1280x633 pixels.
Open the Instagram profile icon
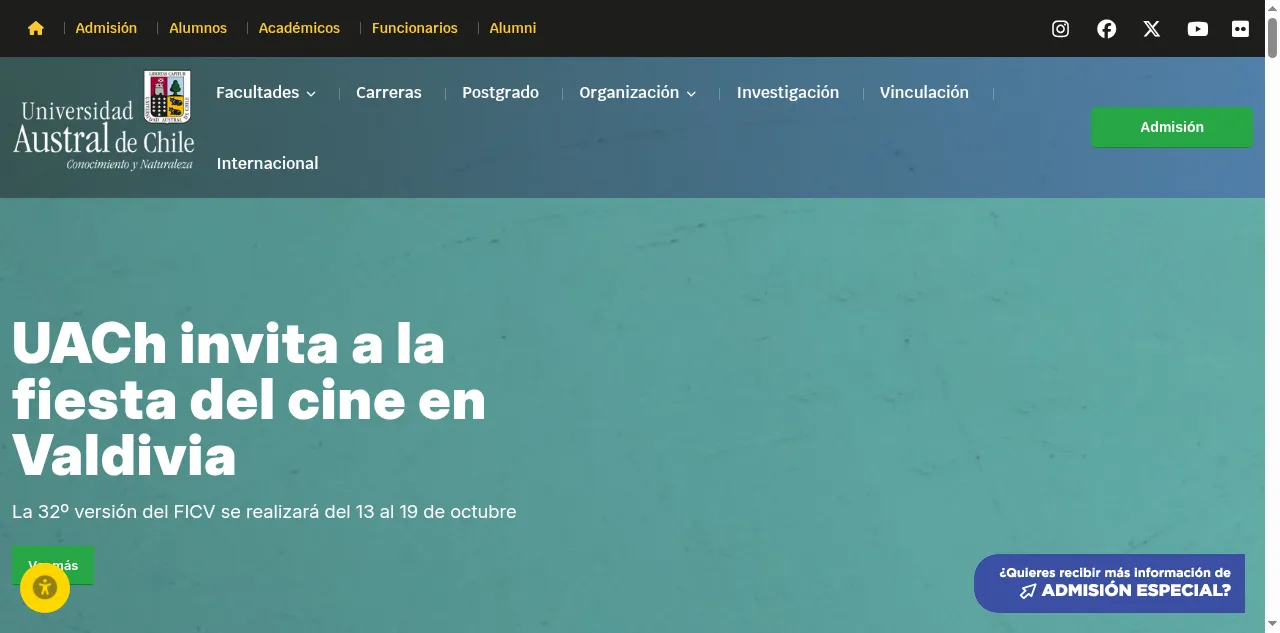tap(1061, 29)
